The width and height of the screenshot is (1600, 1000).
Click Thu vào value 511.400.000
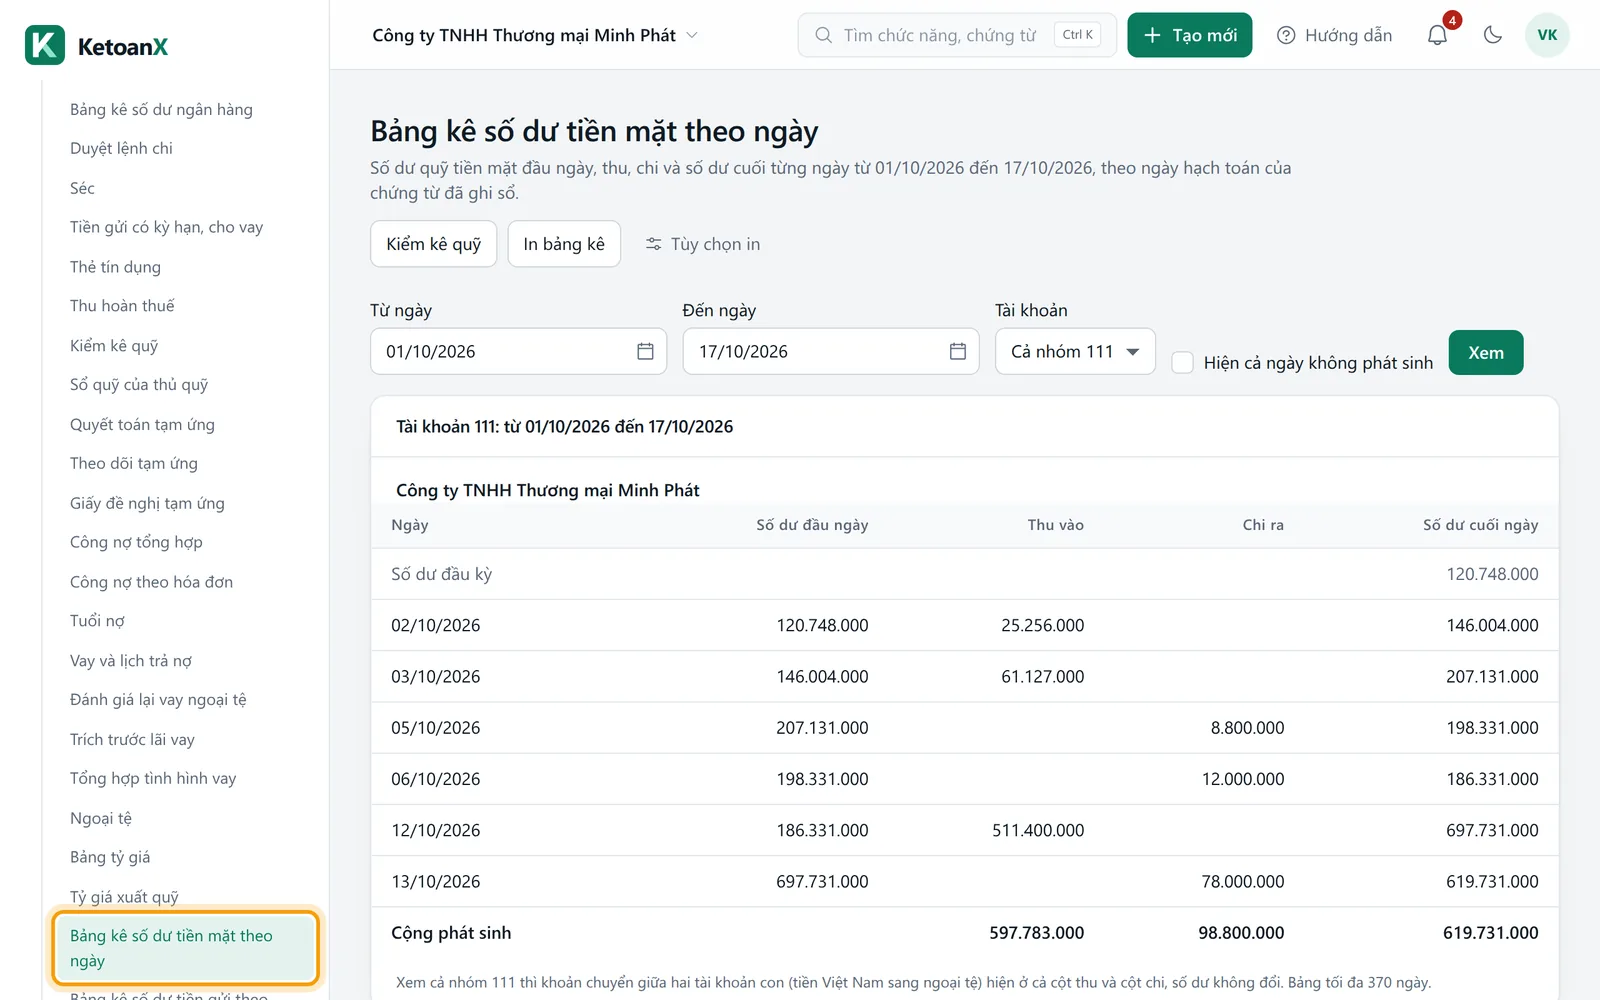coord(1038,830)
